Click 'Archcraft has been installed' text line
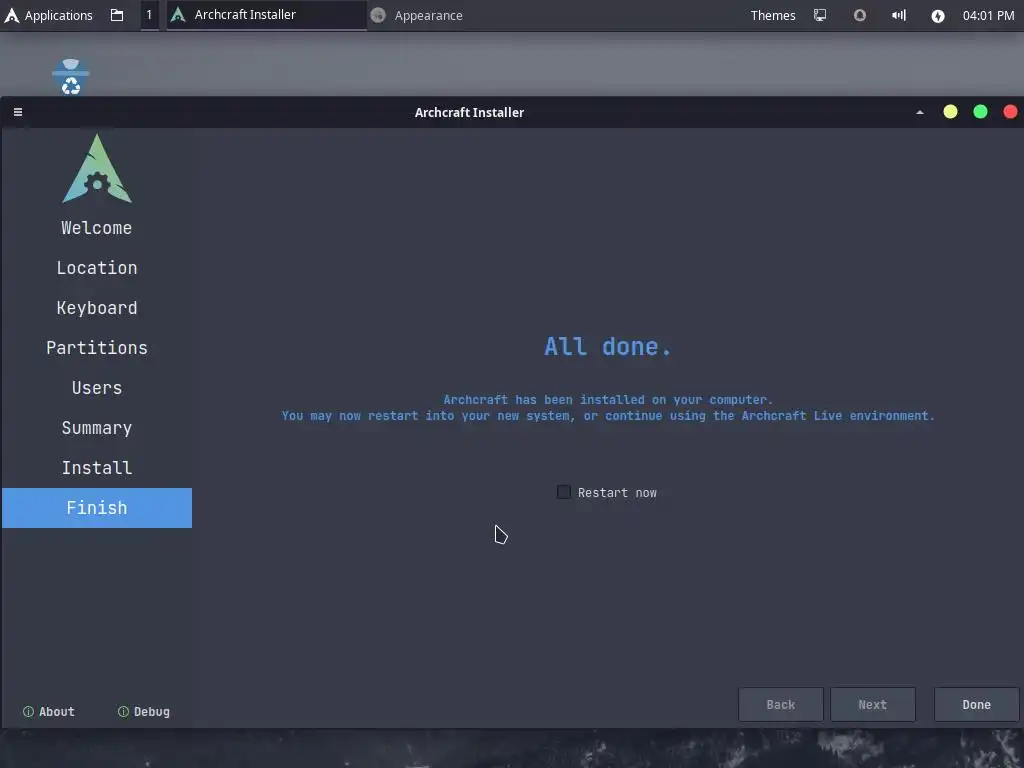 pyautogui.click(x=608, y=400)
